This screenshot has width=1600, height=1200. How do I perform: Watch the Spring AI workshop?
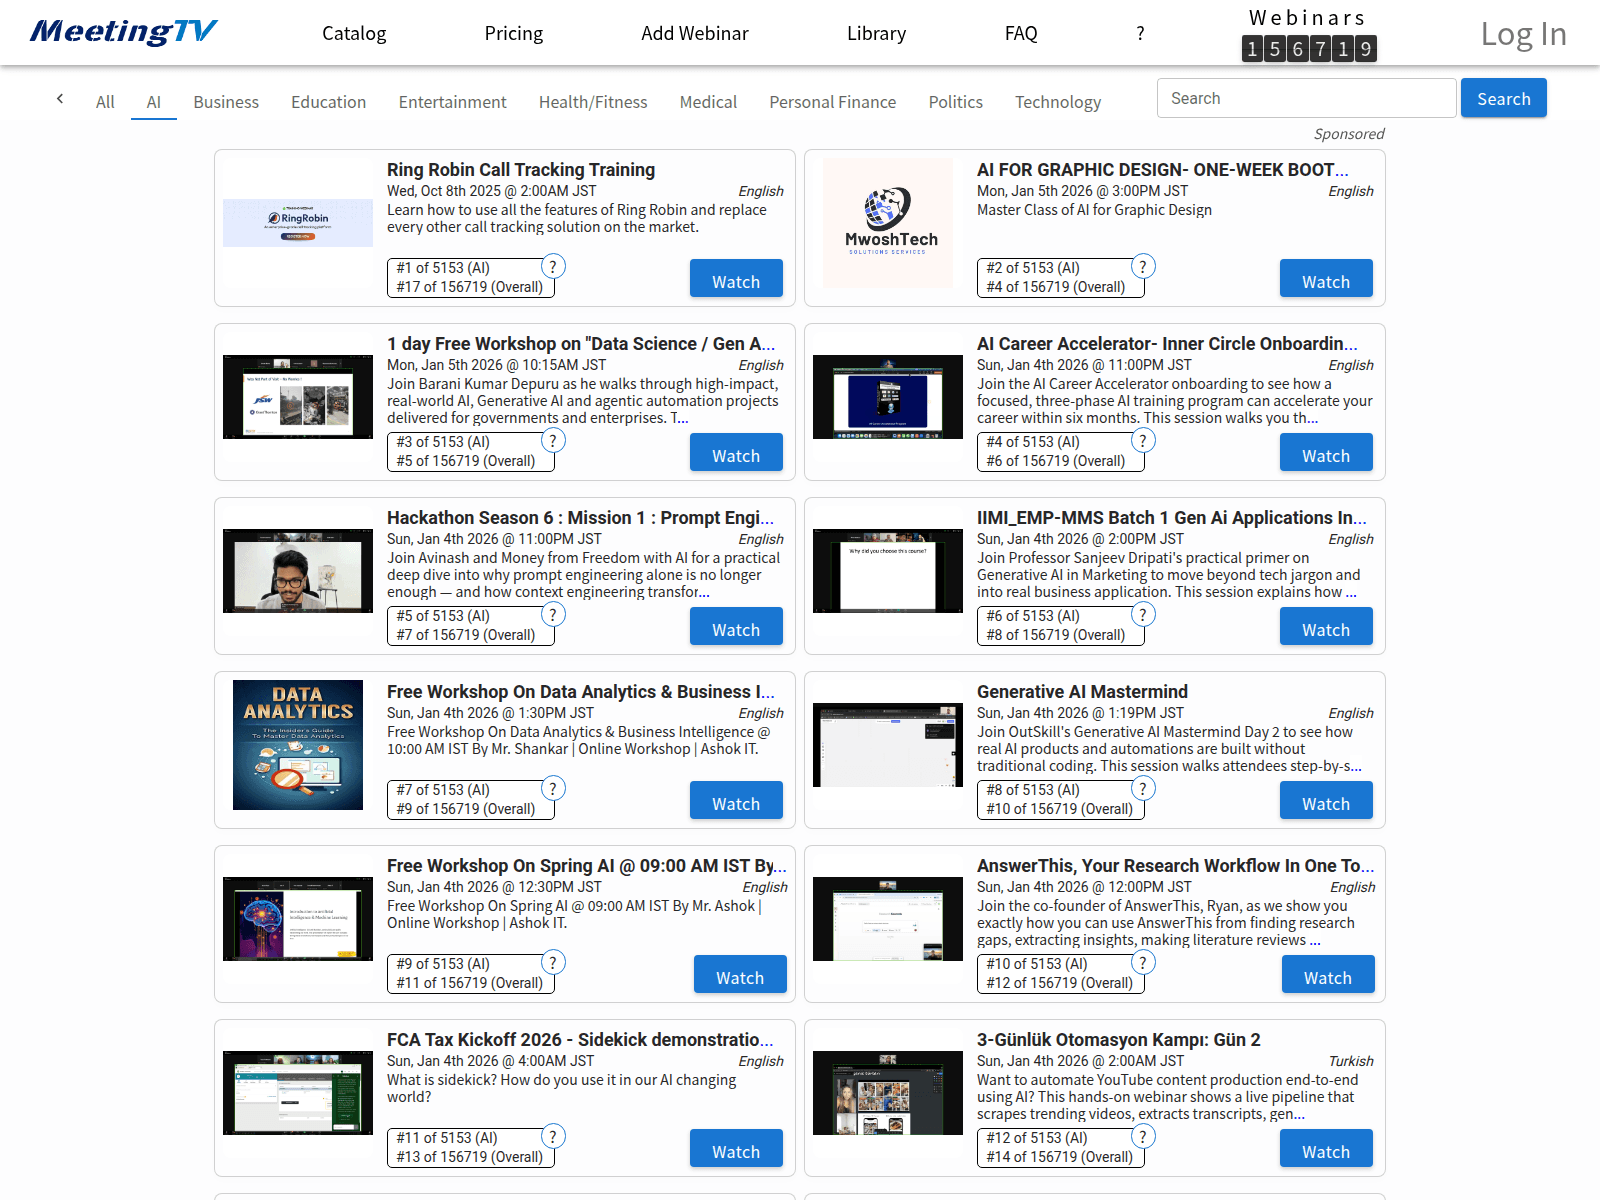tap(740, 974)
